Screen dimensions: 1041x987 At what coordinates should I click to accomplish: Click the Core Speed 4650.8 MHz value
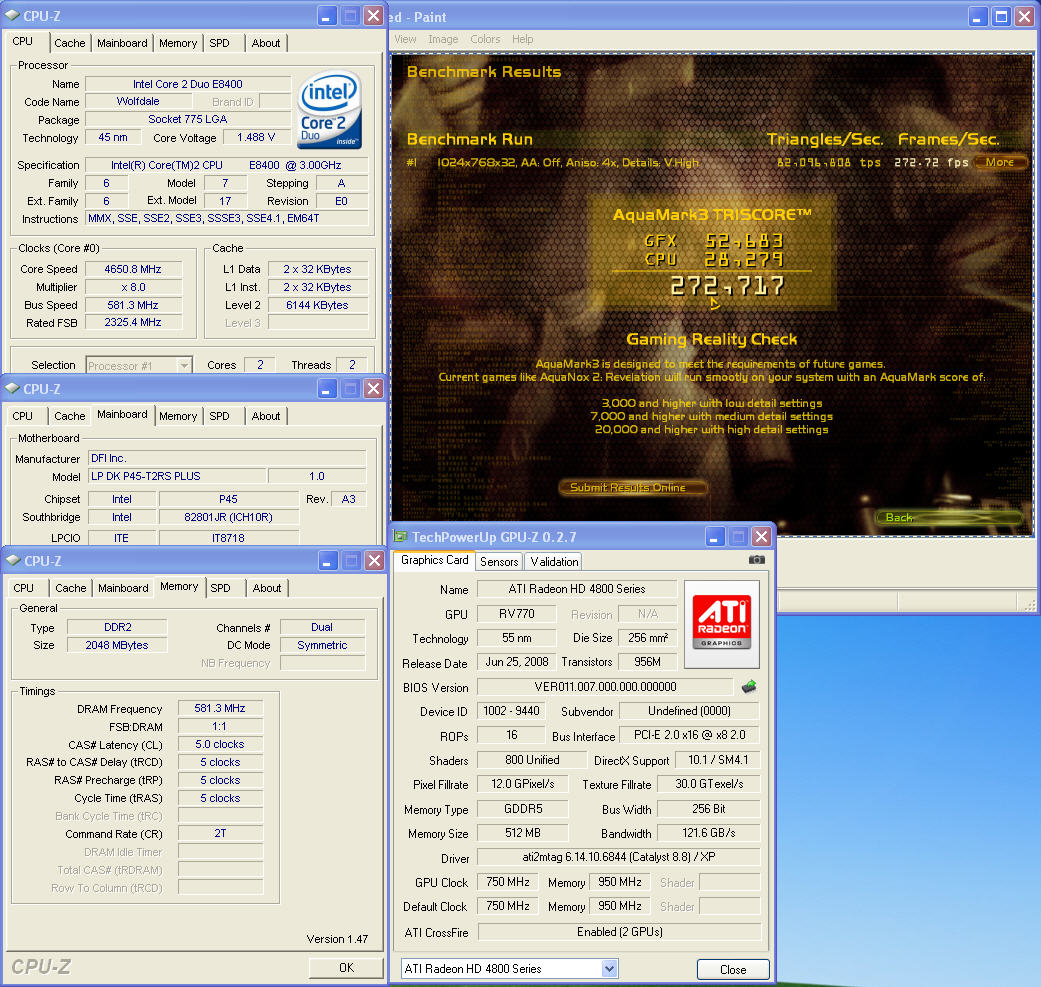coord(133,269)
